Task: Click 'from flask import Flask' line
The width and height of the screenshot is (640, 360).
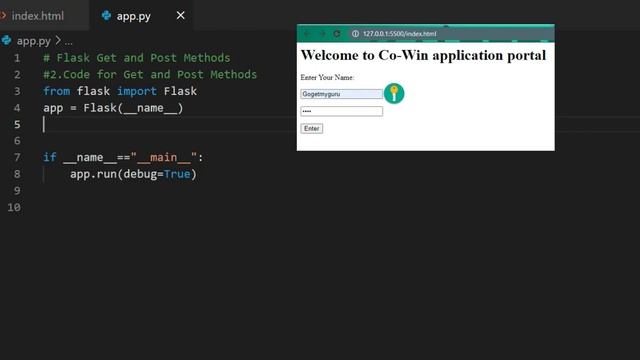Action: pyautogui.click(x=120, y=91)
